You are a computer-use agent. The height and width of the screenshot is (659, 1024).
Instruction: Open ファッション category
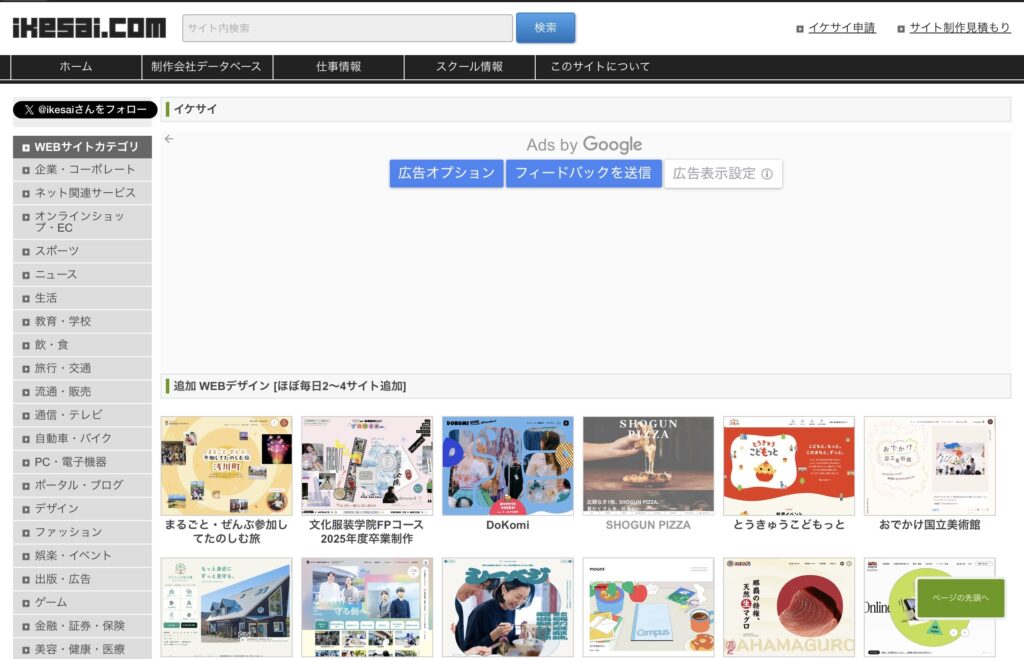[x=82, y=532]
